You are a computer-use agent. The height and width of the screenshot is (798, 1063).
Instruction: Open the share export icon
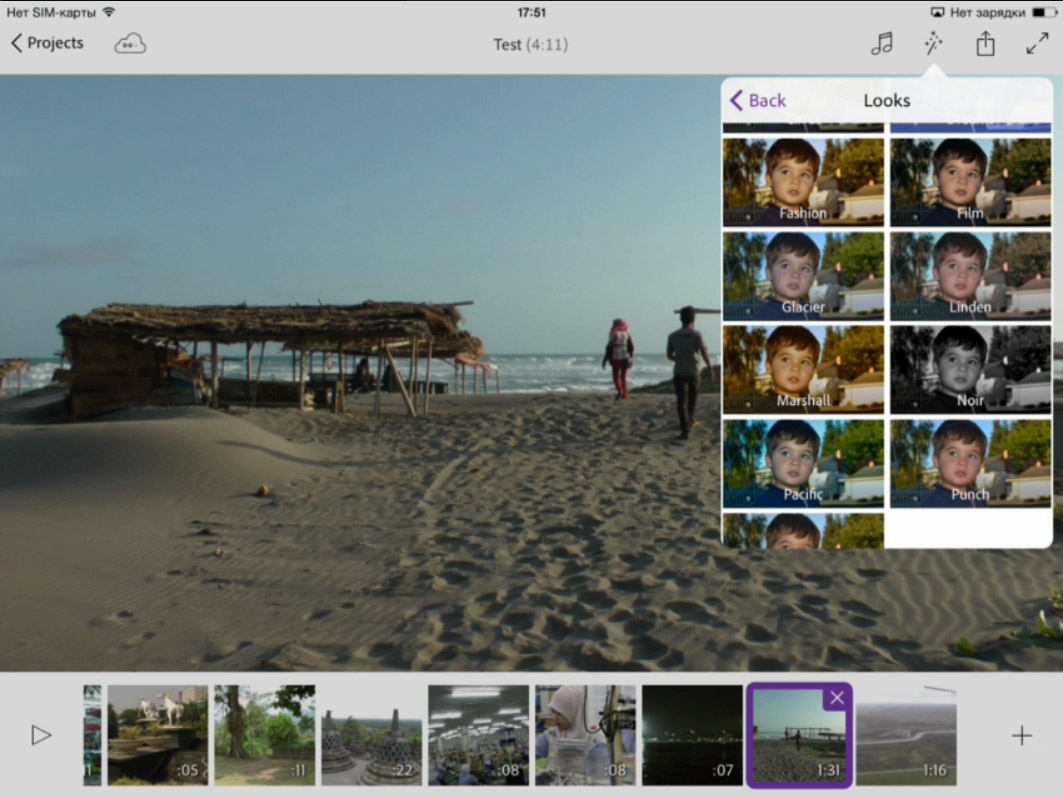coord(985,43)
